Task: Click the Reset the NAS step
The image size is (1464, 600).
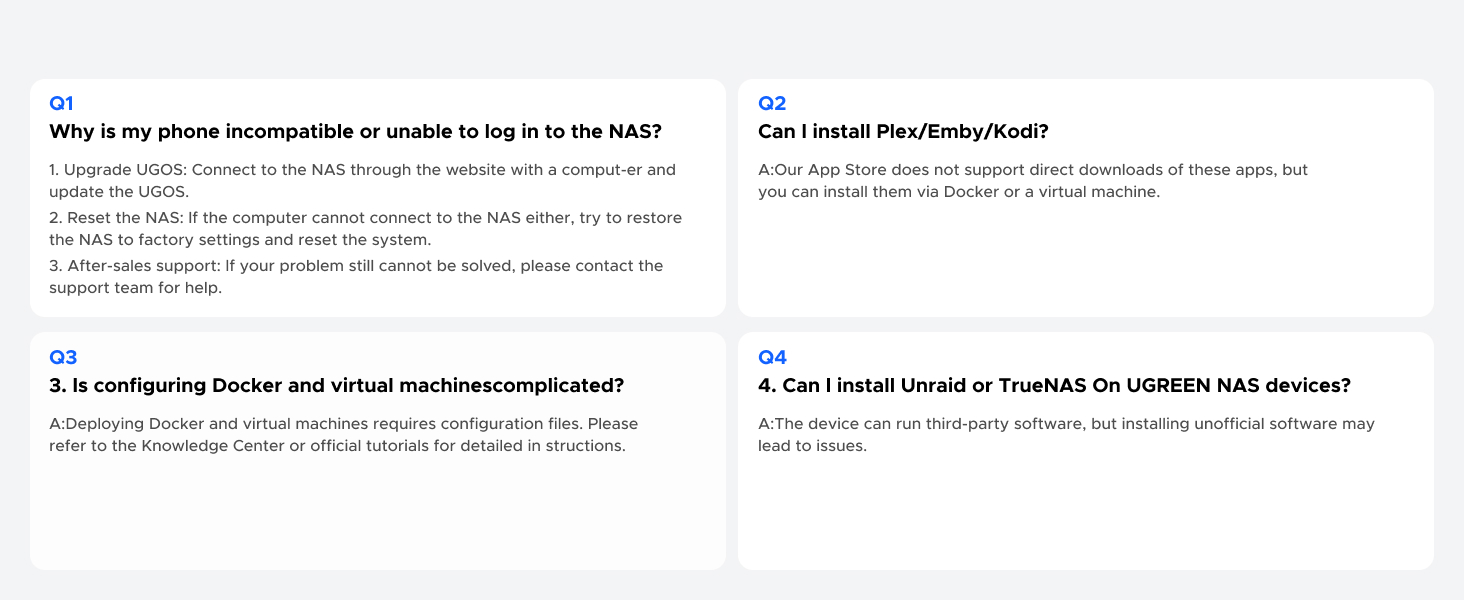Action: (x=365, y=228)
